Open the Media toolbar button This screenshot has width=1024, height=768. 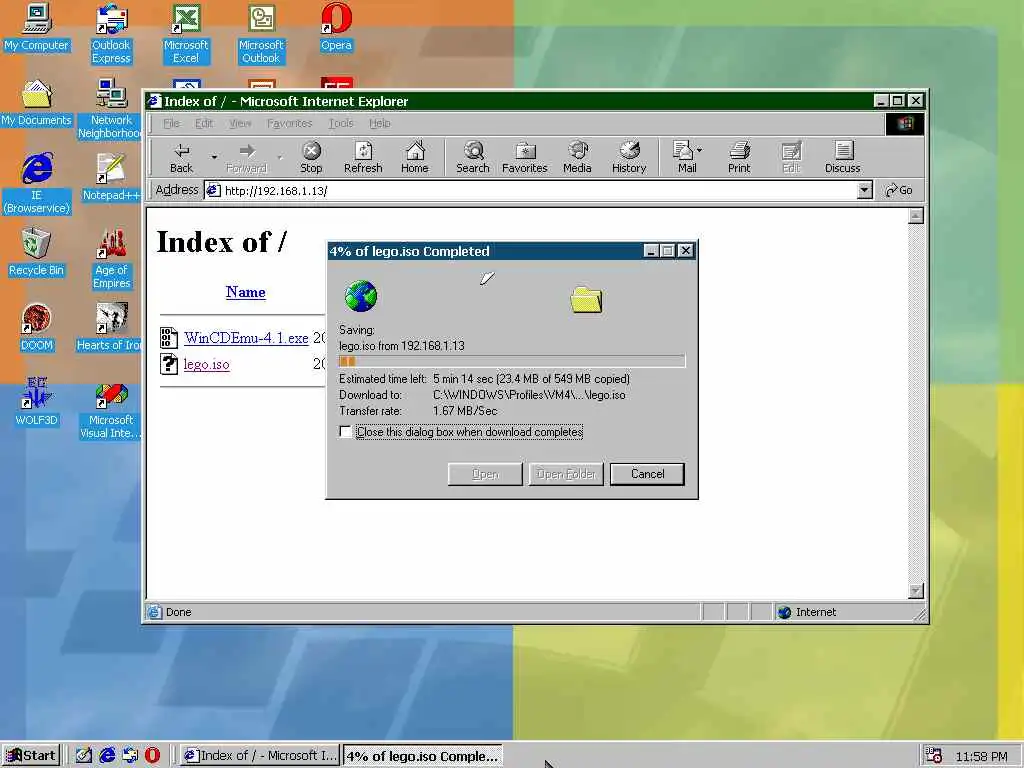coord(577,157)
